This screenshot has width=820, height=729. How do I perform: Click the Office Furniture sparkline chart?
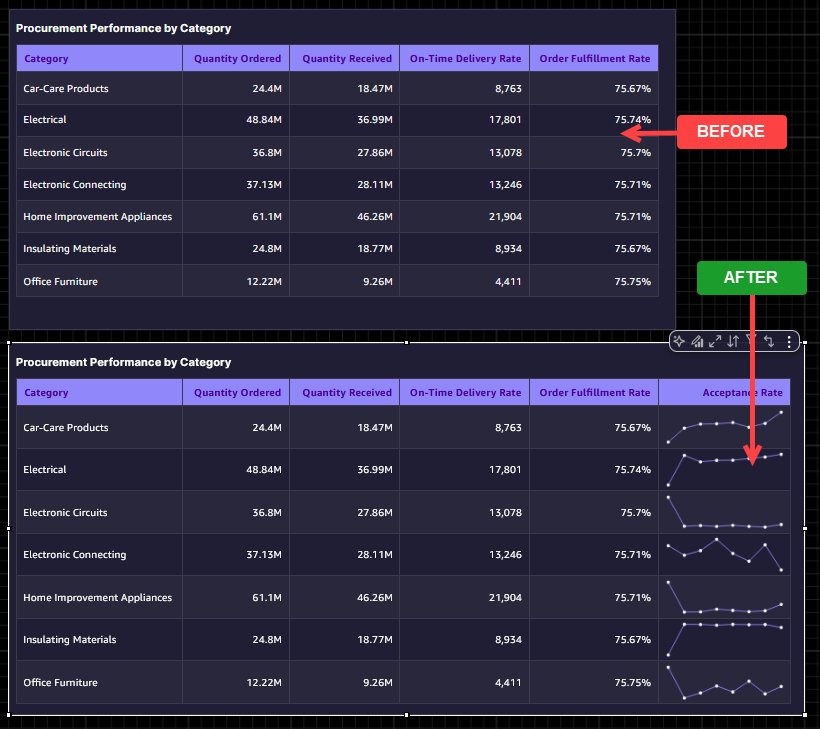(724, 682)
